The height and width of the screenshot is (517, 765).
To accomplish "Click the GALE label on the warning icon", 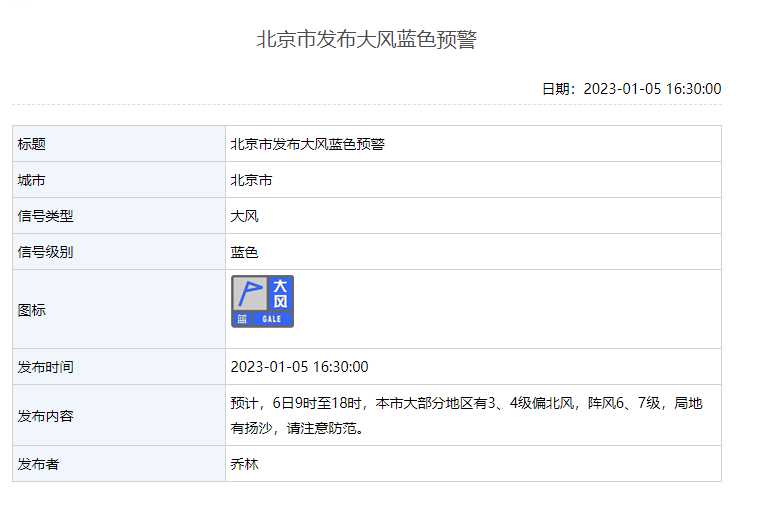I will tap(272, 319).
